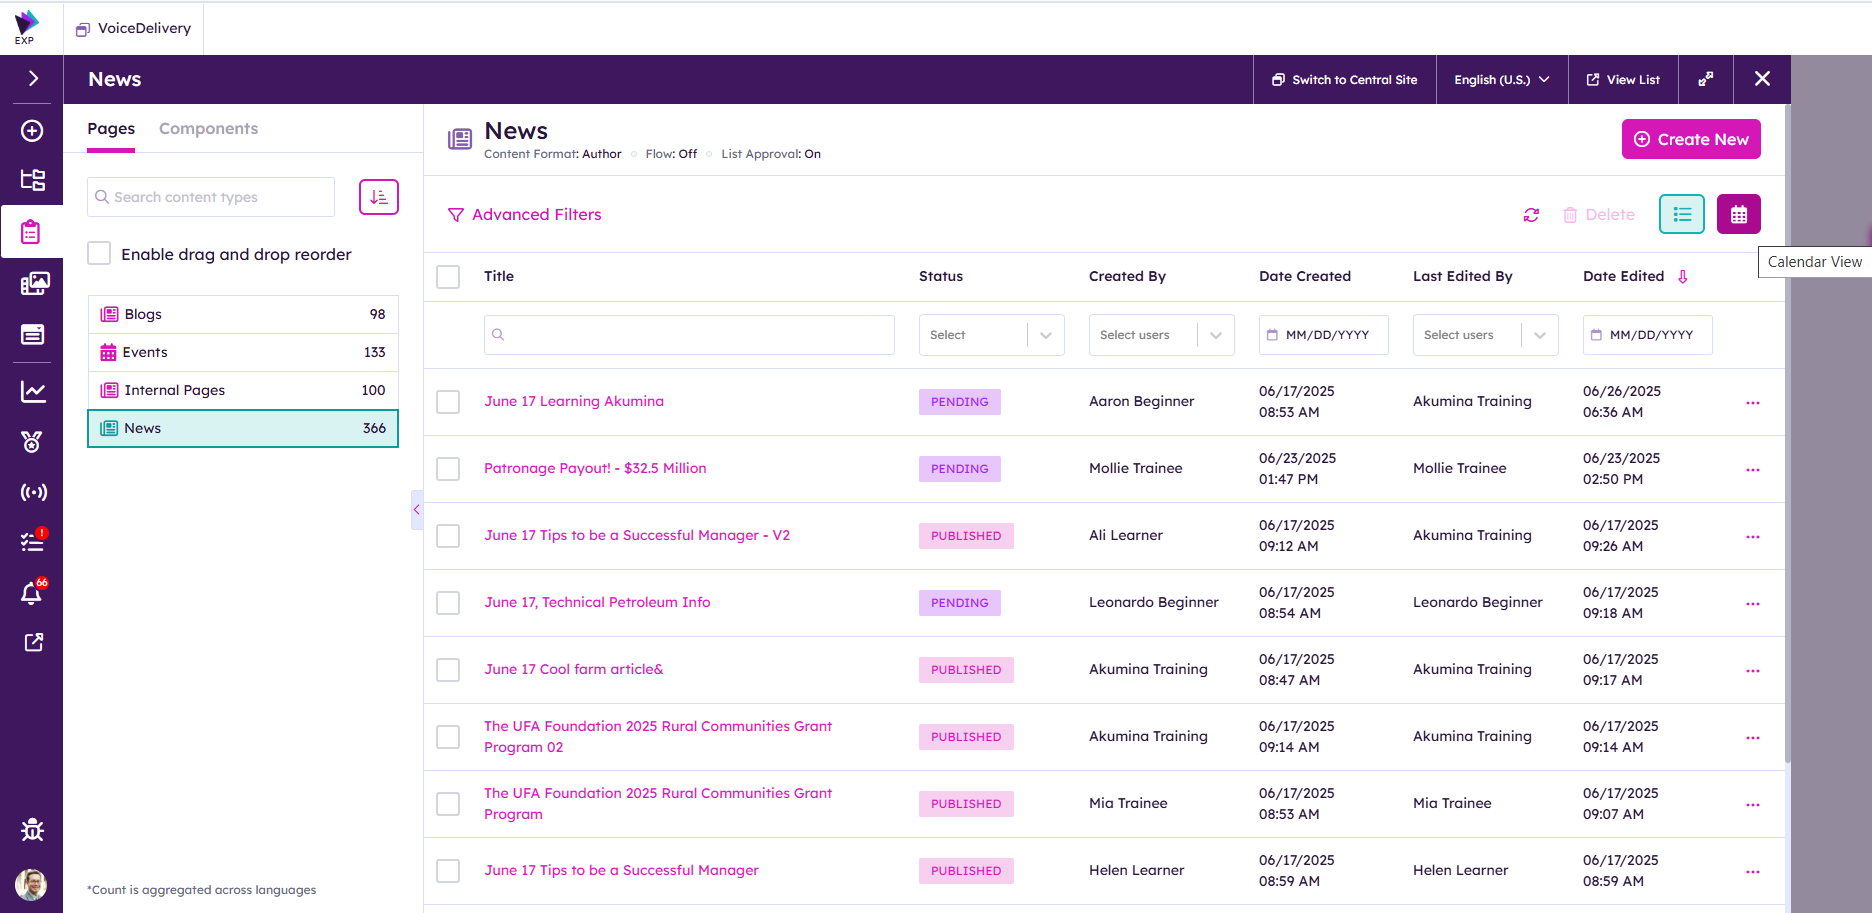This screenshot has width=1872, height=913.
Task: Enable drag and drop reorder checkbox
Action: (99, 254)
